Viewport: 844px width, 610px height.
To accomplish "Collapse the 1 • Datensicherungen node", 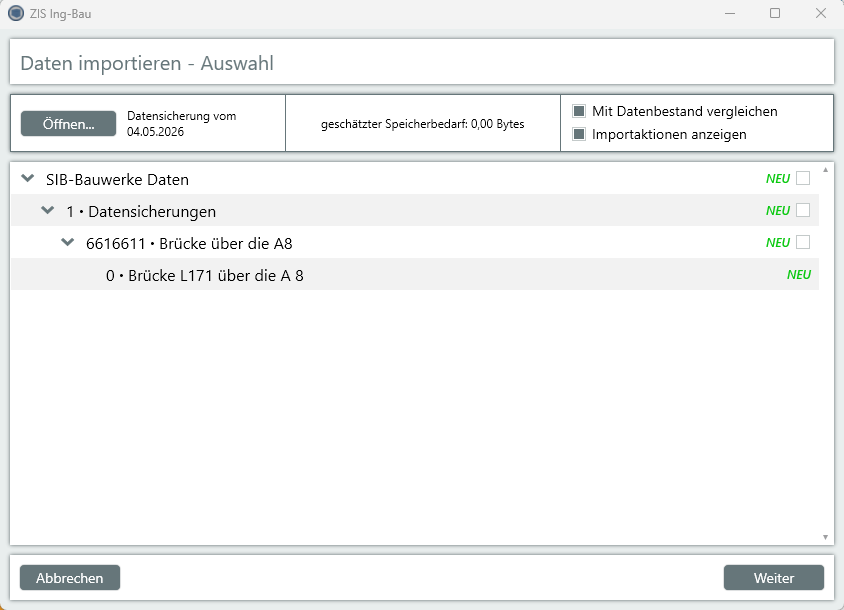I will coord(48,210).
